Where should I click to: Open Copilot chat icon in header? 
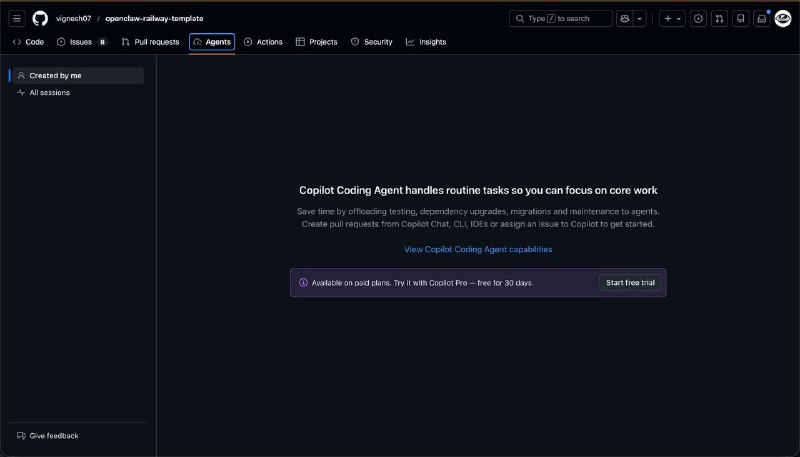point(625,18)
